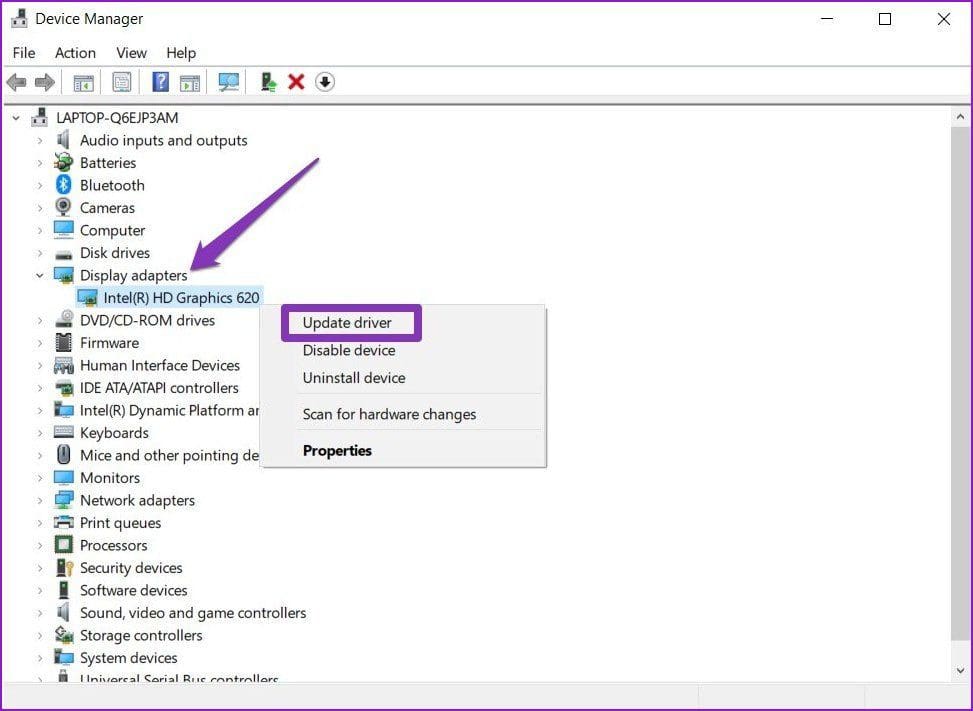Screen dimensions: 973x711
Task: Click the Bluetooth category icon
Action: 63,185
